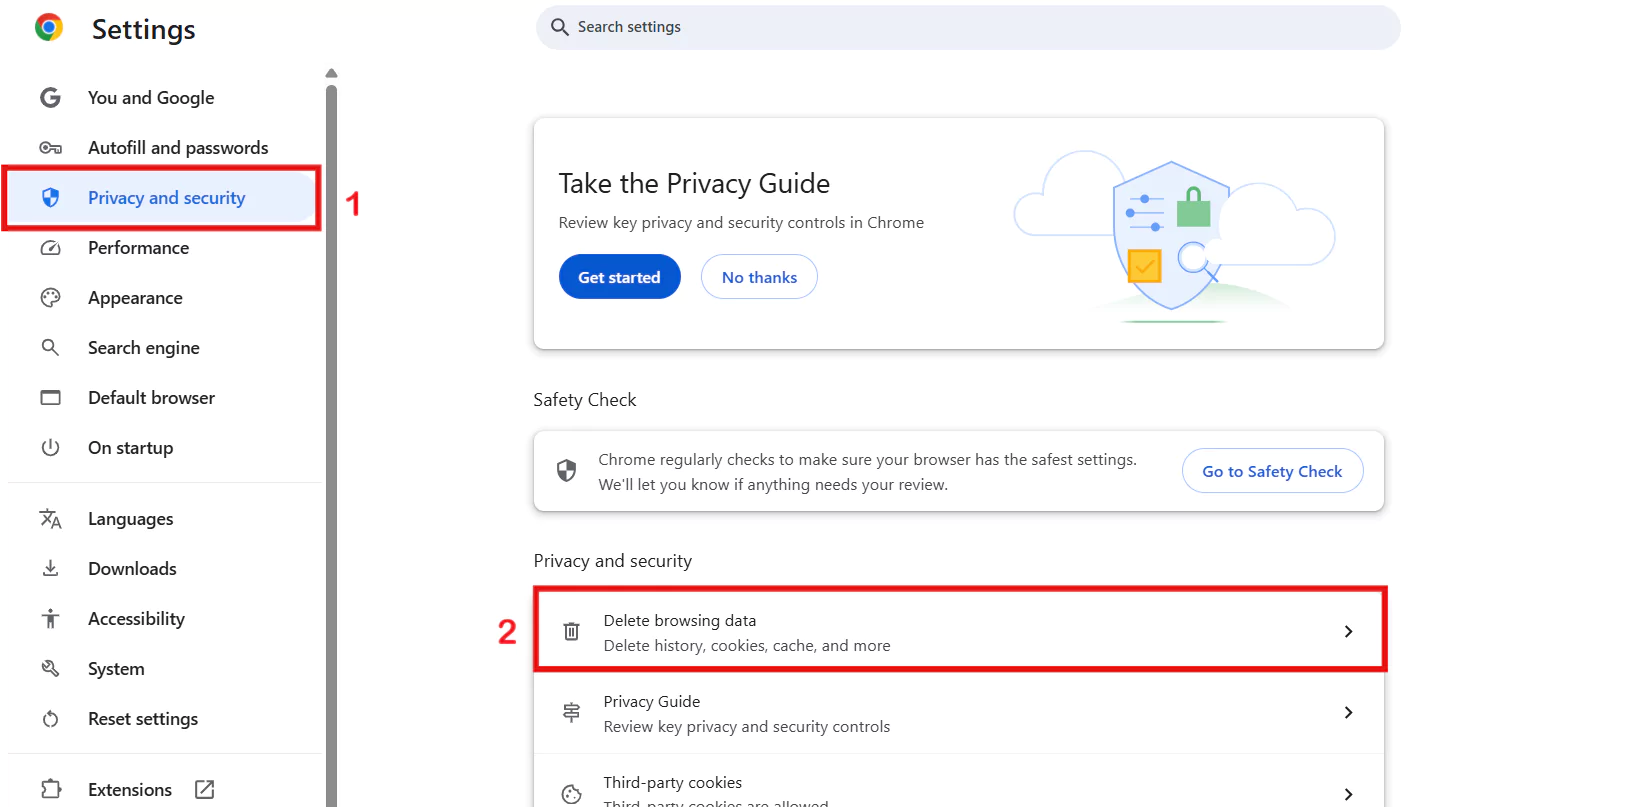This screenshot has width=1625, height=807.
Task: Click the Extensions puzzle piece icon
Action: (51, 789)
